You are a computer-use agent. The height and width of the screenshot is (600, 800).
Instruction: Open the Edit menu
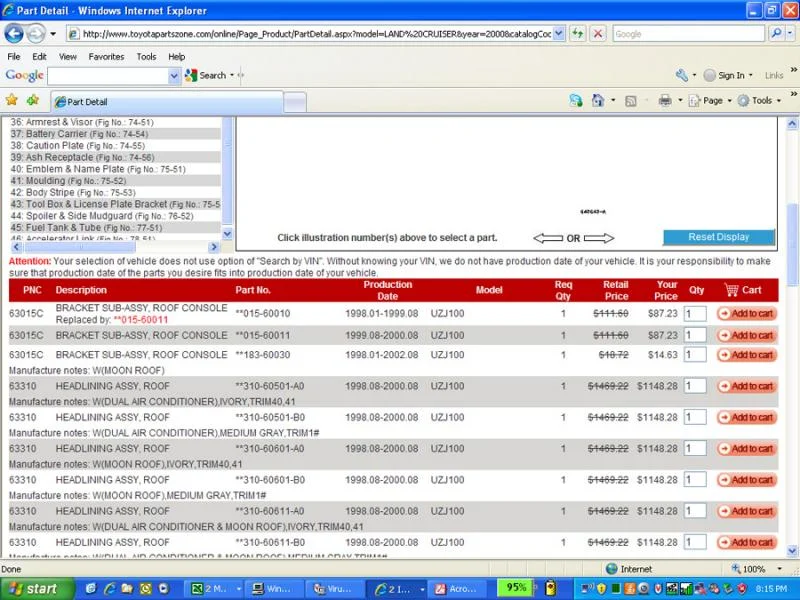(x=39, y=57)
